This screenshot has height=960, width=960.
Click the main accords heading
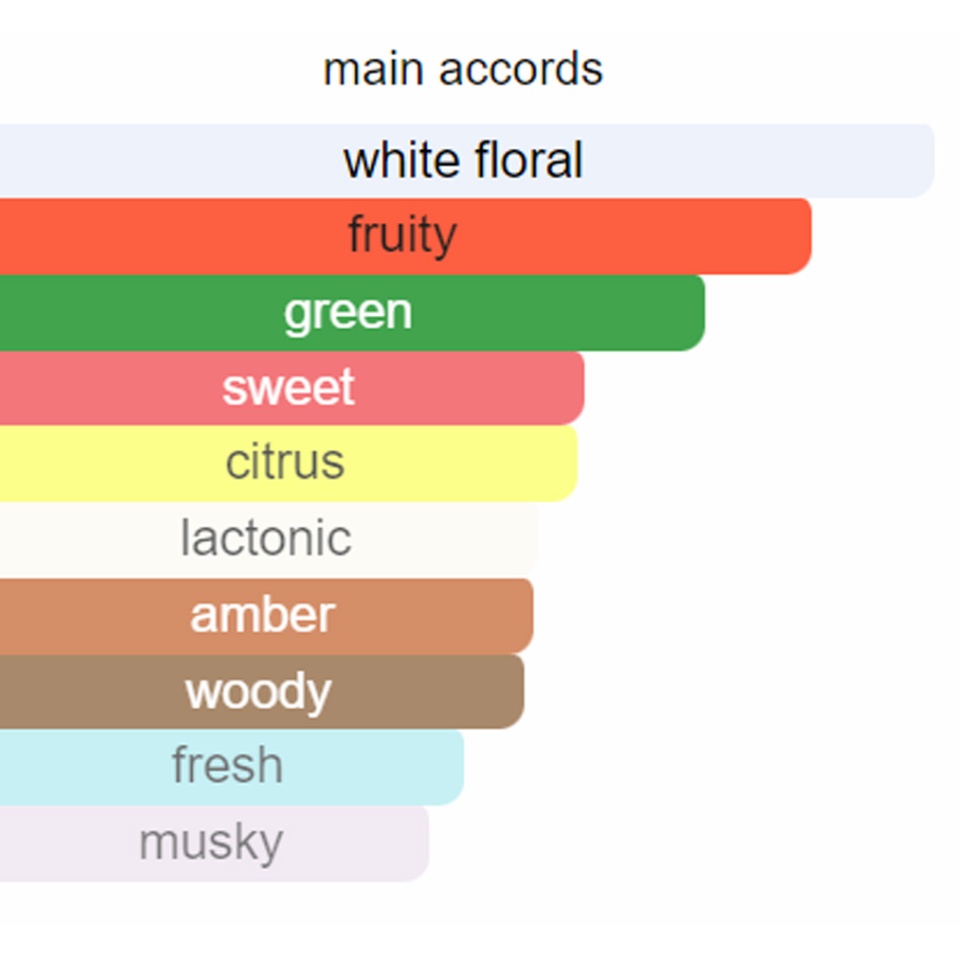pyautogui.click(x=463, y=69)
